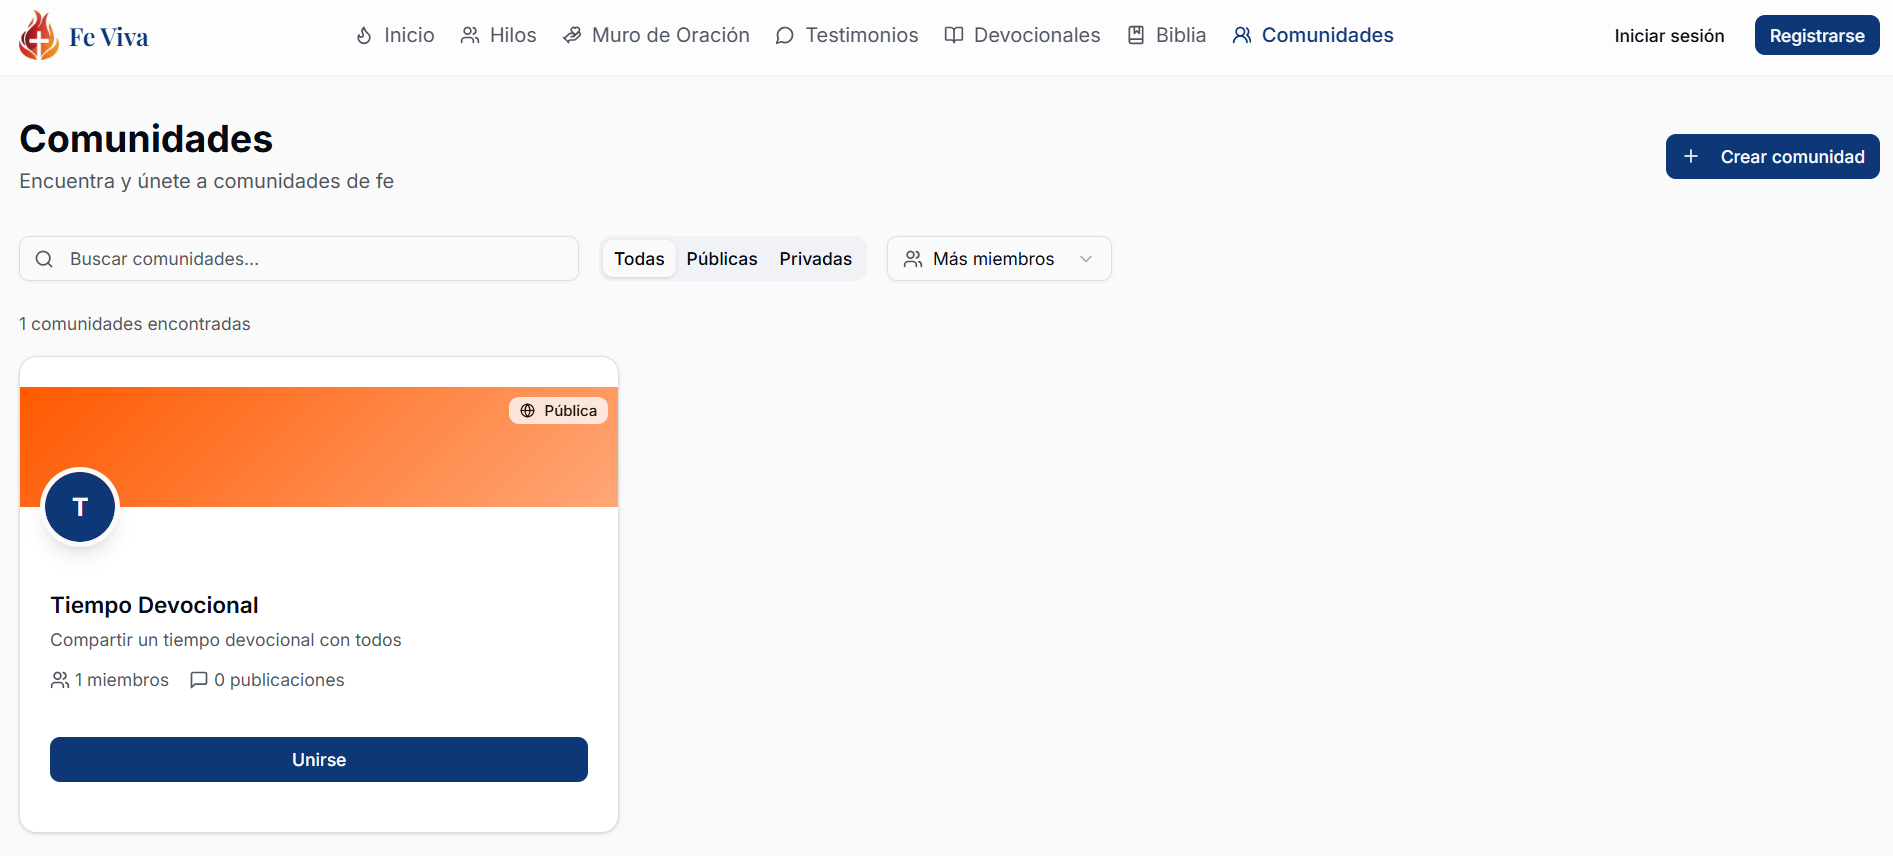Click the users icon beside Comunidades
The image size is (1893, 856).
(x=1242, y=36)
